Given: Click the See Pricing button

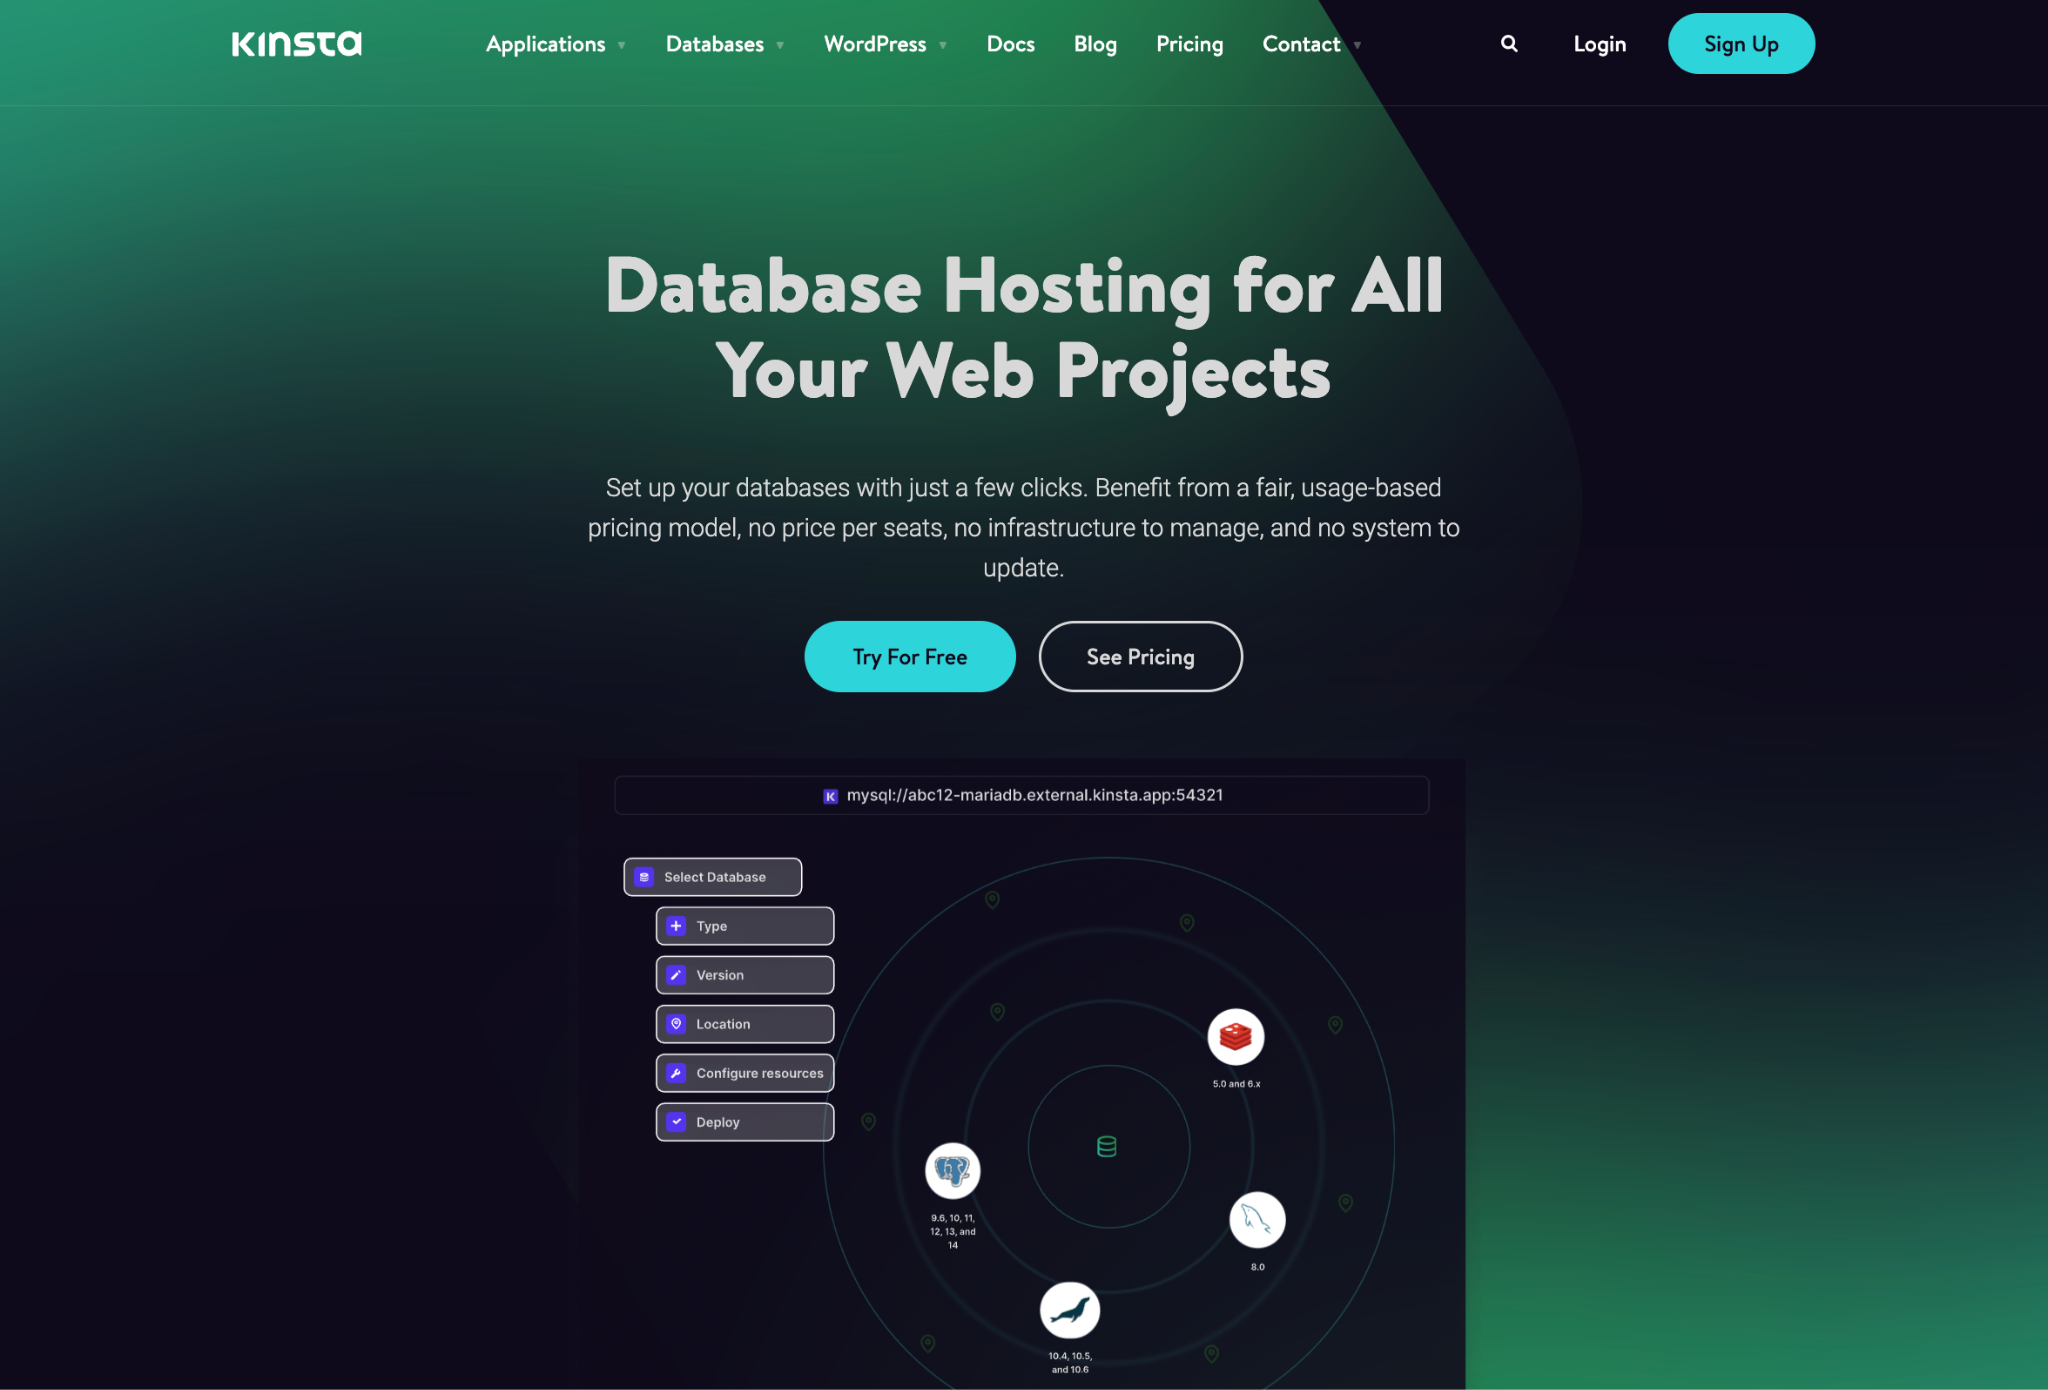Looking at the screenshot, I should pyautogui.click(x=1140, y=655).
